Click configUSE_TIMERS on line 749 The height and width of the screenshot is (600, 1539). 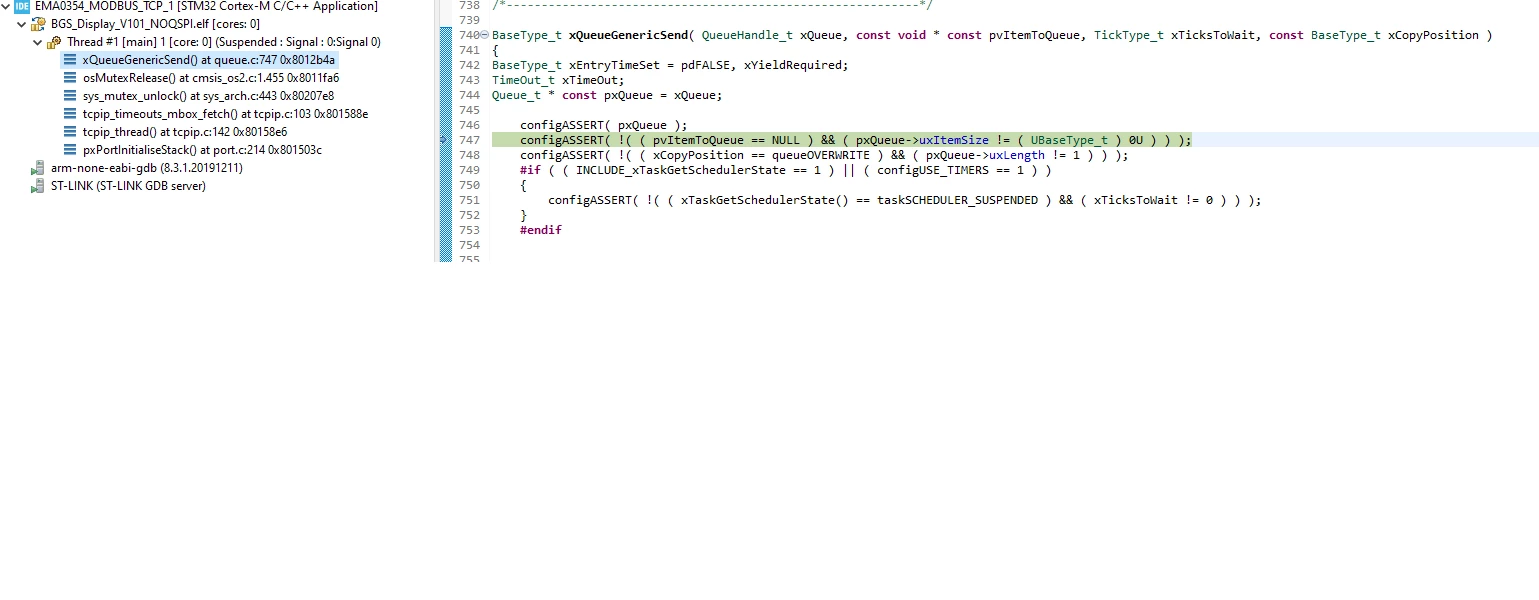933,170
